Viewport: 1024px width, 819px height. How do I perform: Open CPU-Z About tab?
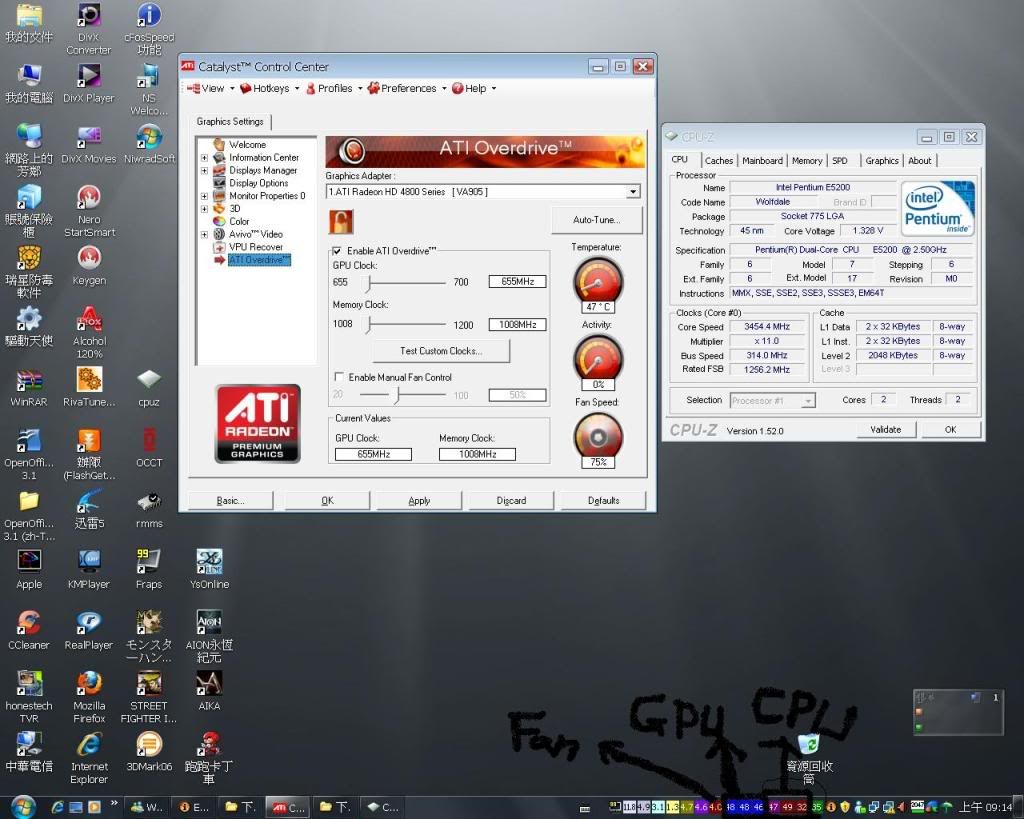coord(920,161)
